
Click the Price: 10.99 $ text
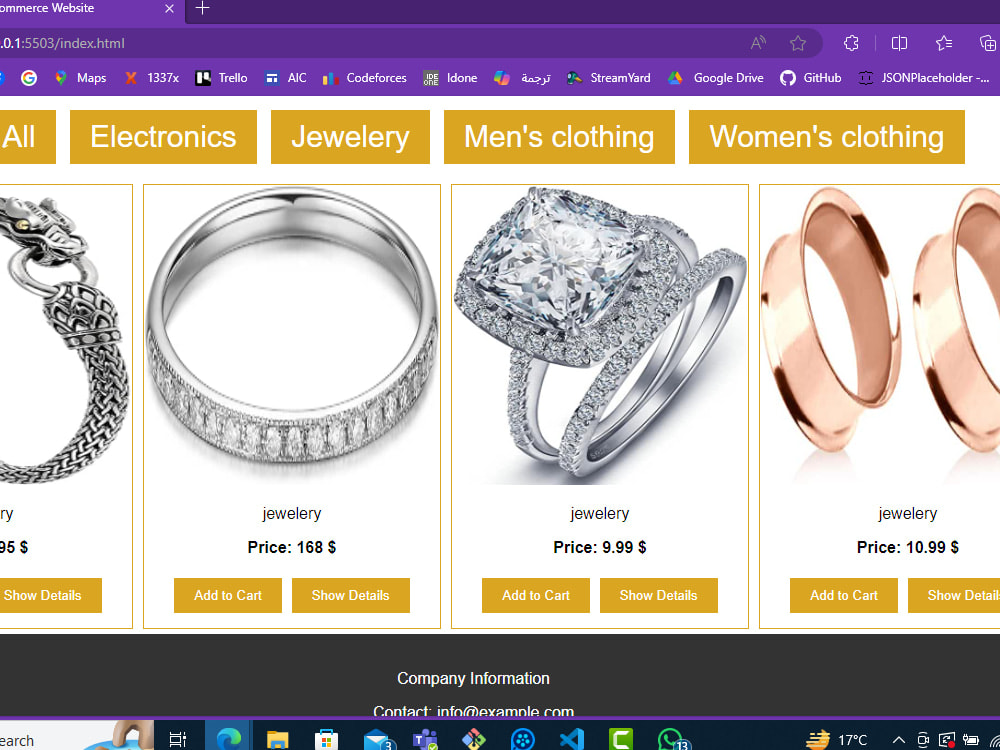coord(908,547)
